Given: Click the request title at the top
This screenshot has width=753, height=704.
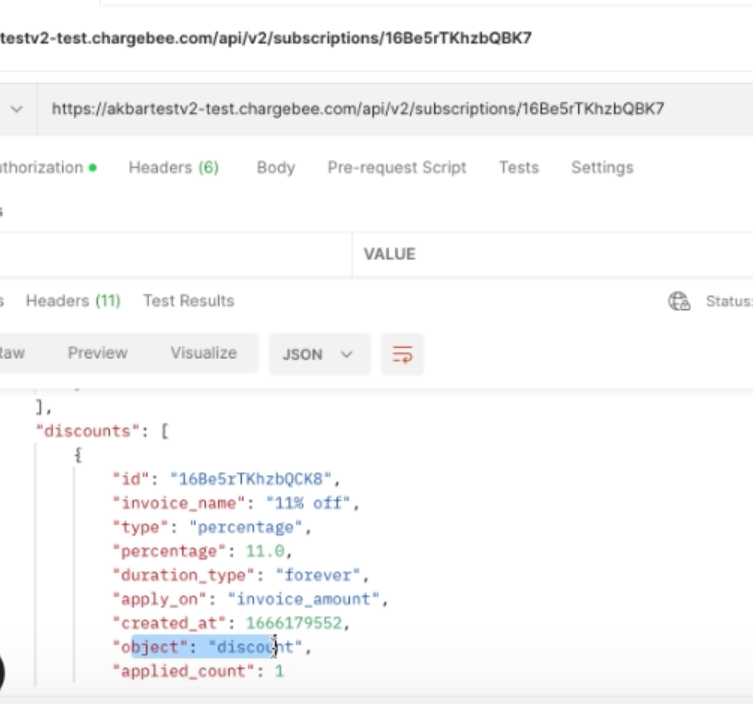Looking at the screenshot, I should pos(265,38).
